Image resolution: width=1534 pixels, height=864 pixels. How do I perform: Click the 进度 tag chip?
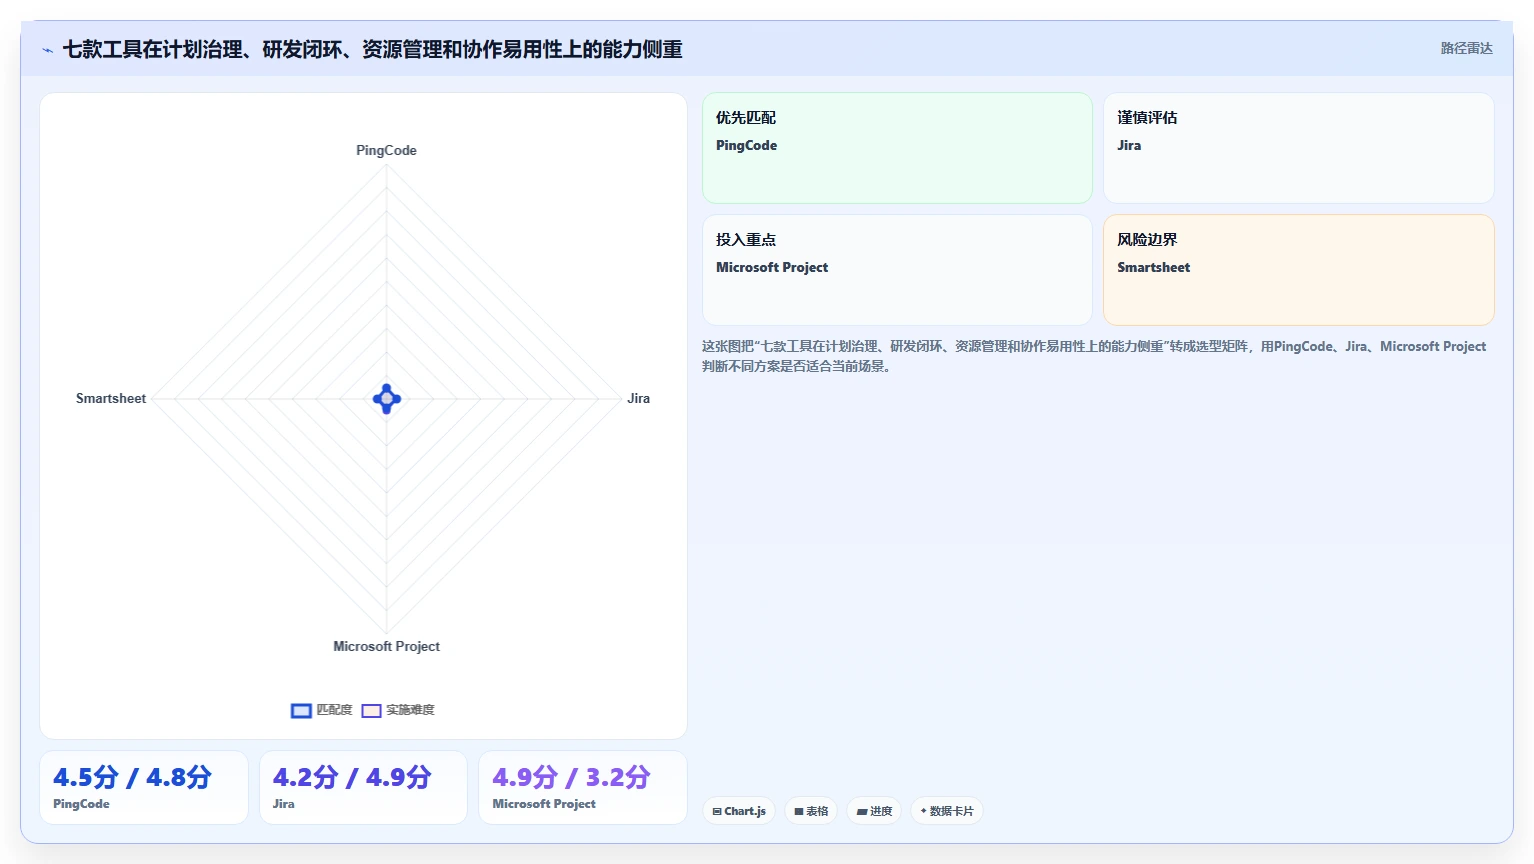(x=875, y=811)
